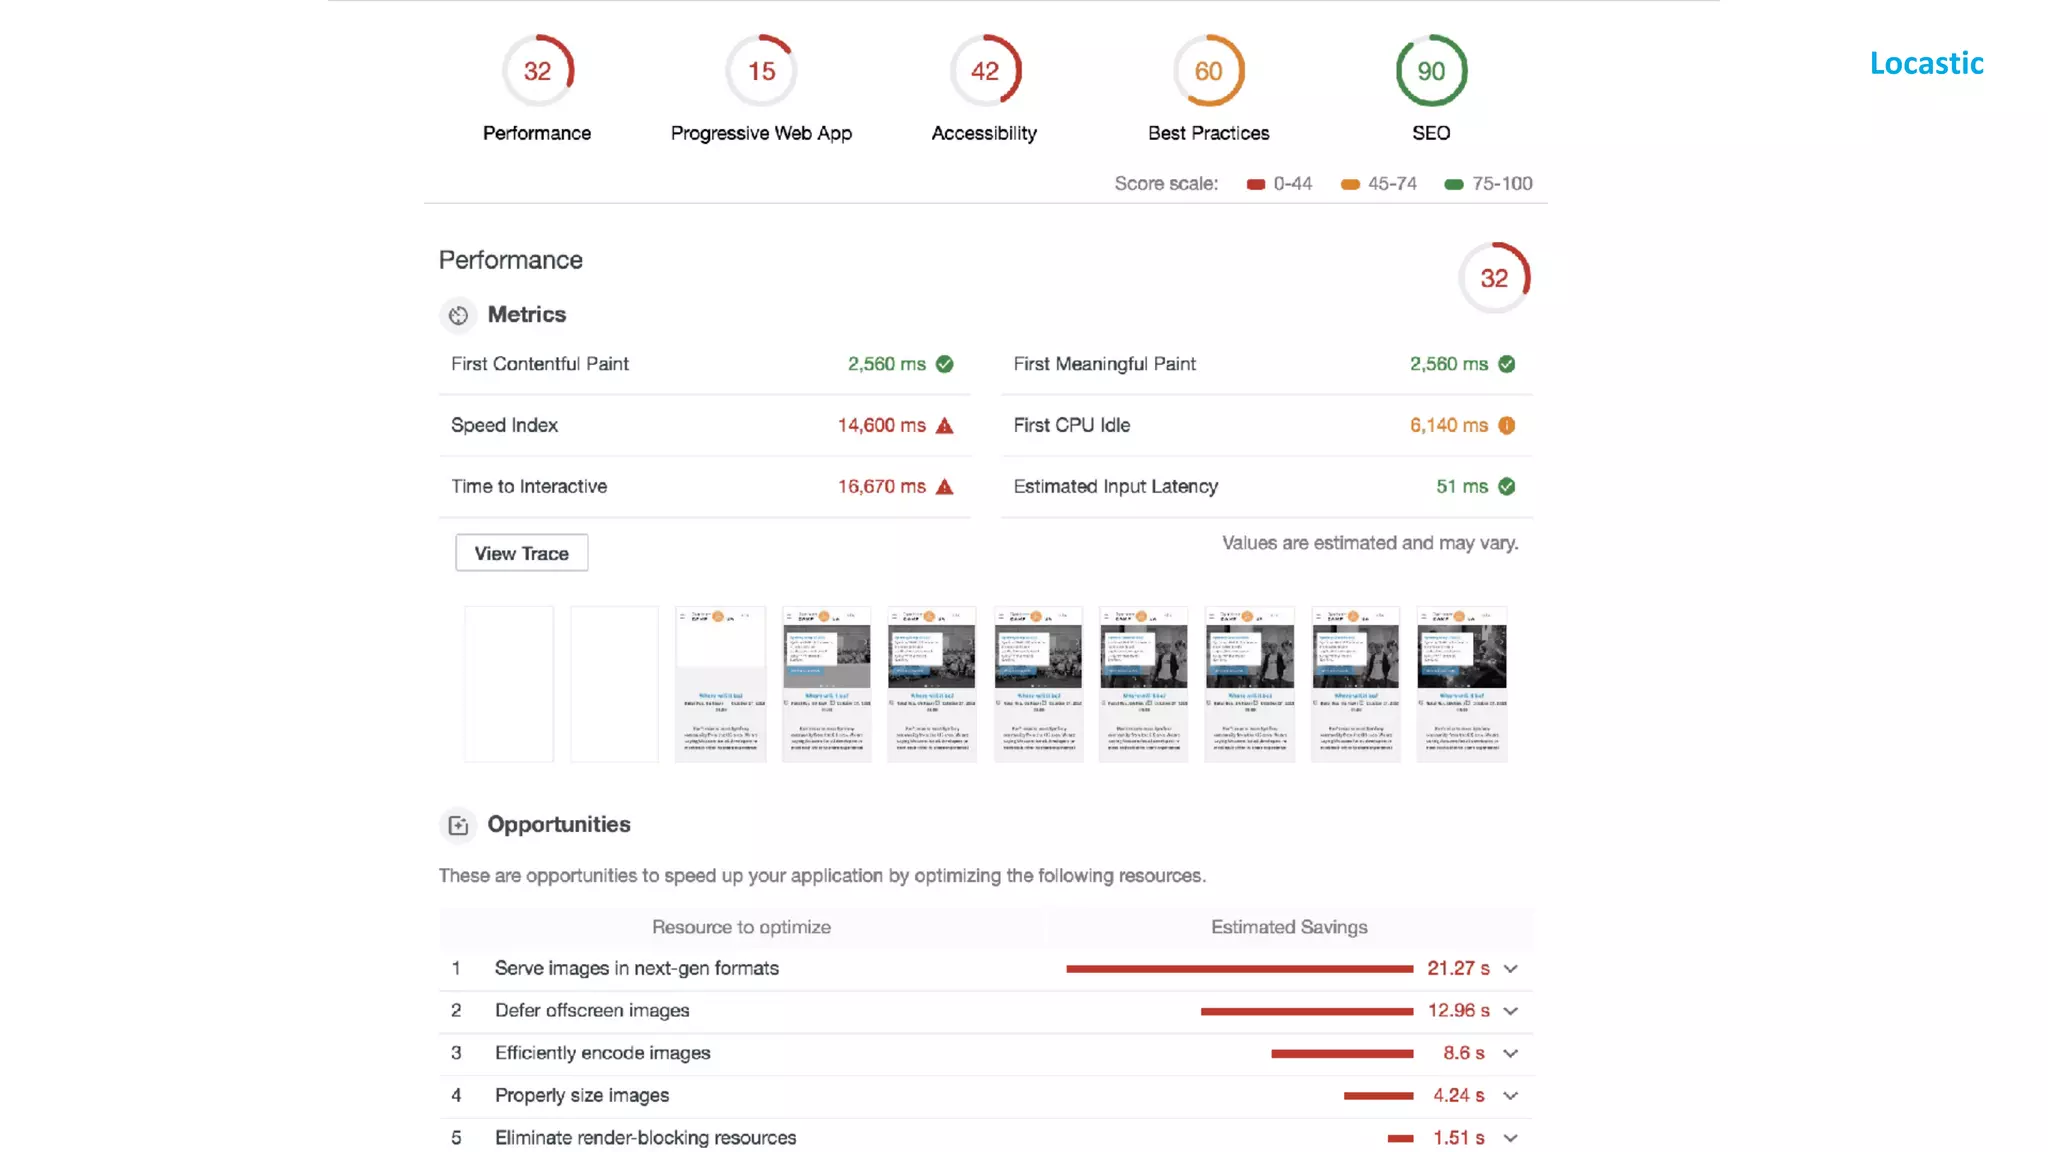Click the 21.27 s savings bar
The width and height of the screenshot is (2048, 1152).
[x=1239, y=969]
